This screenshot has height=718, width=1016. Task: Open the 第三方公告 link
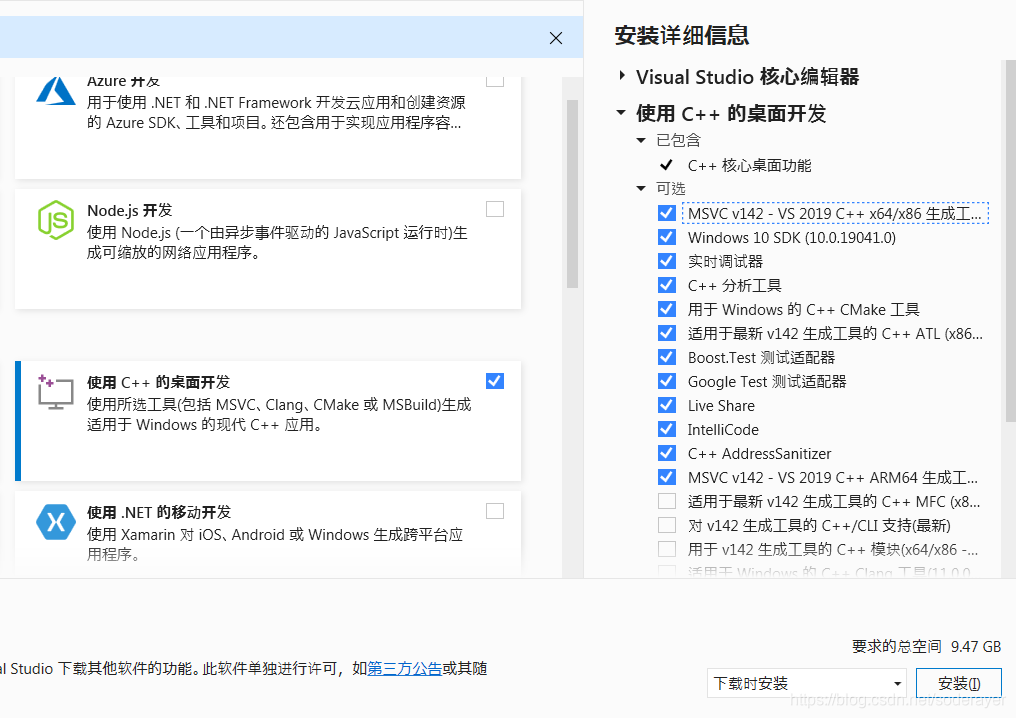pyautogui.click(x=405, y=669)
